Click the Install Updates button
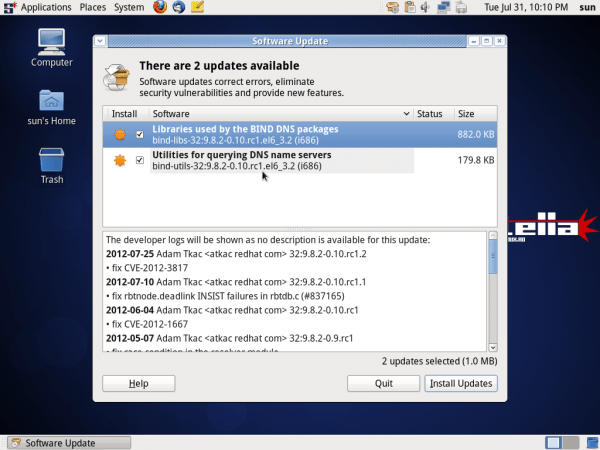This screenshot has height=450, width=600. 460,383
